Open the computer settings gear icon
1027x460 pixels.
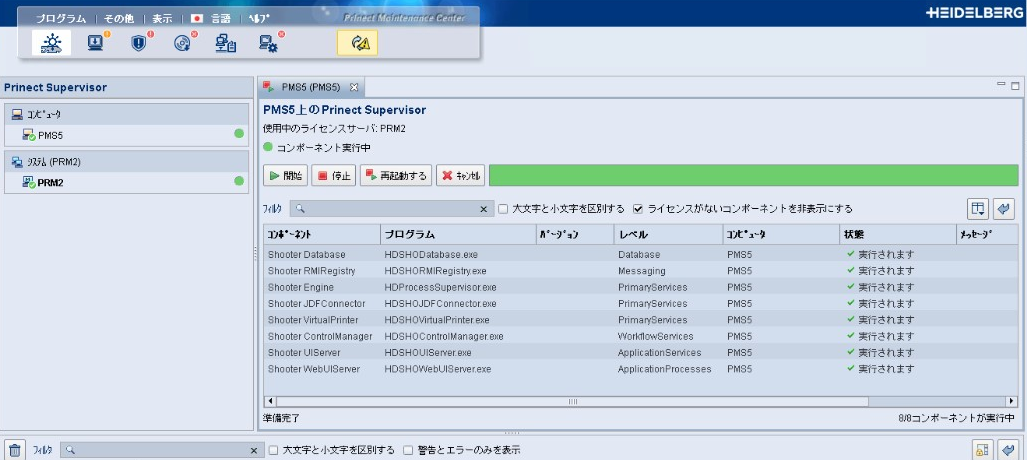pyautogui.click(x=269, y=43)
